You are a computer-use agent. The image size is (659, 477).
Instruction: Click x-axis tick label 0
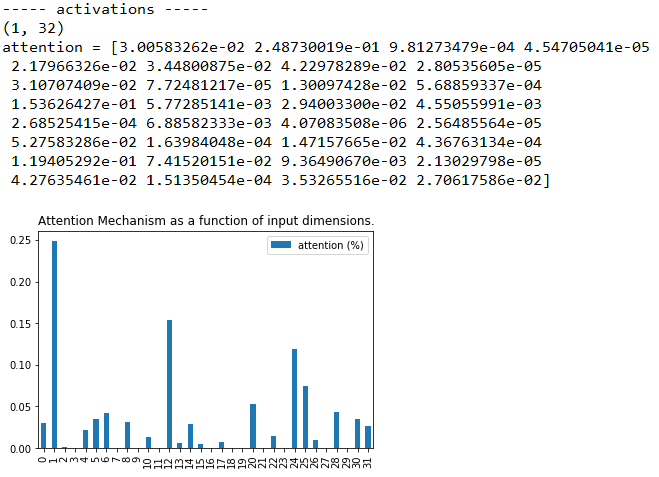pyautogui.click(x=43, y=459)
